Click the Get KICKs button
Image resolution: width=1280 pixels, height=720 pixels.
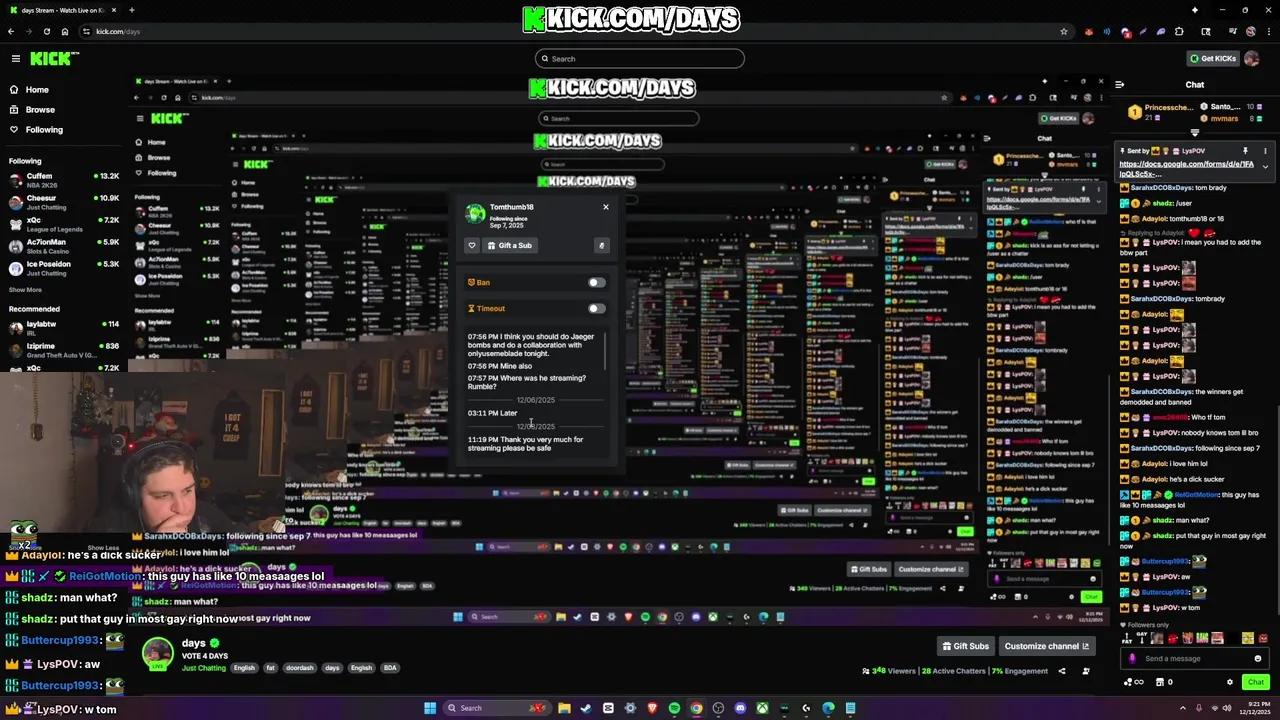1213,58
